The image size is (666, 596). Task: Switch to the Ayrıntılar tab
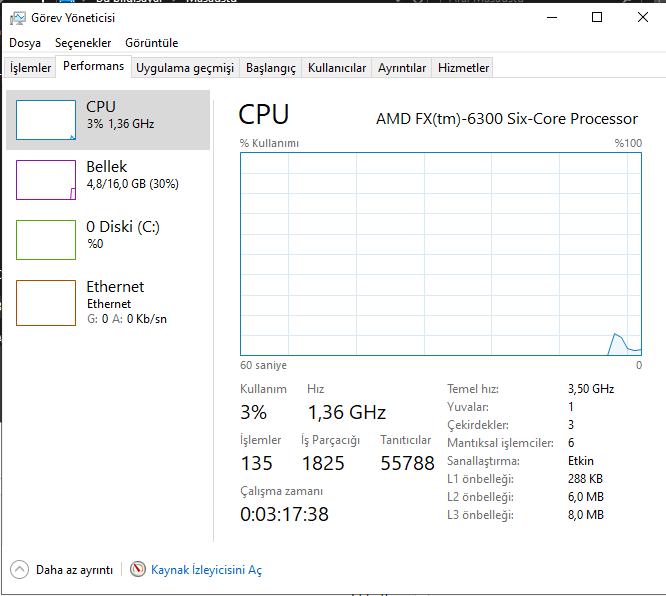[x=402, y=68]
